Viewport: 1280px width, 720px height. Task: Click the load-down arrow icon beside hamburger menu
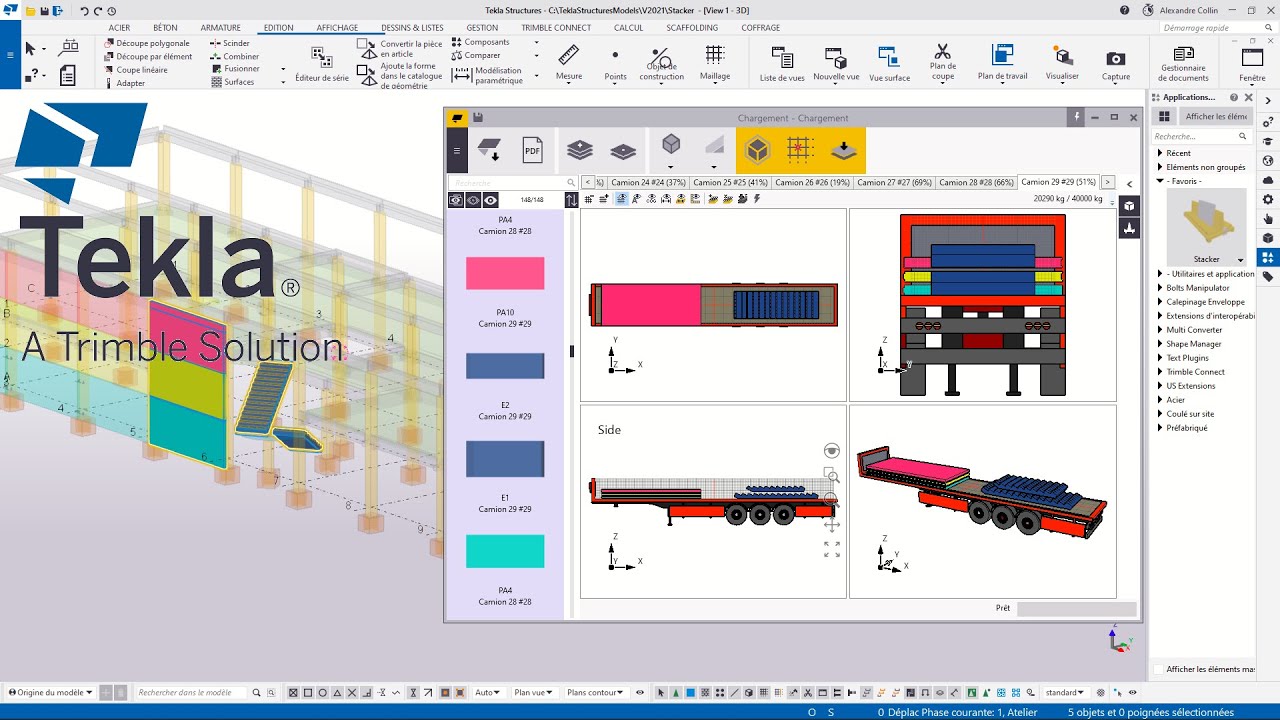click(489, 151)
